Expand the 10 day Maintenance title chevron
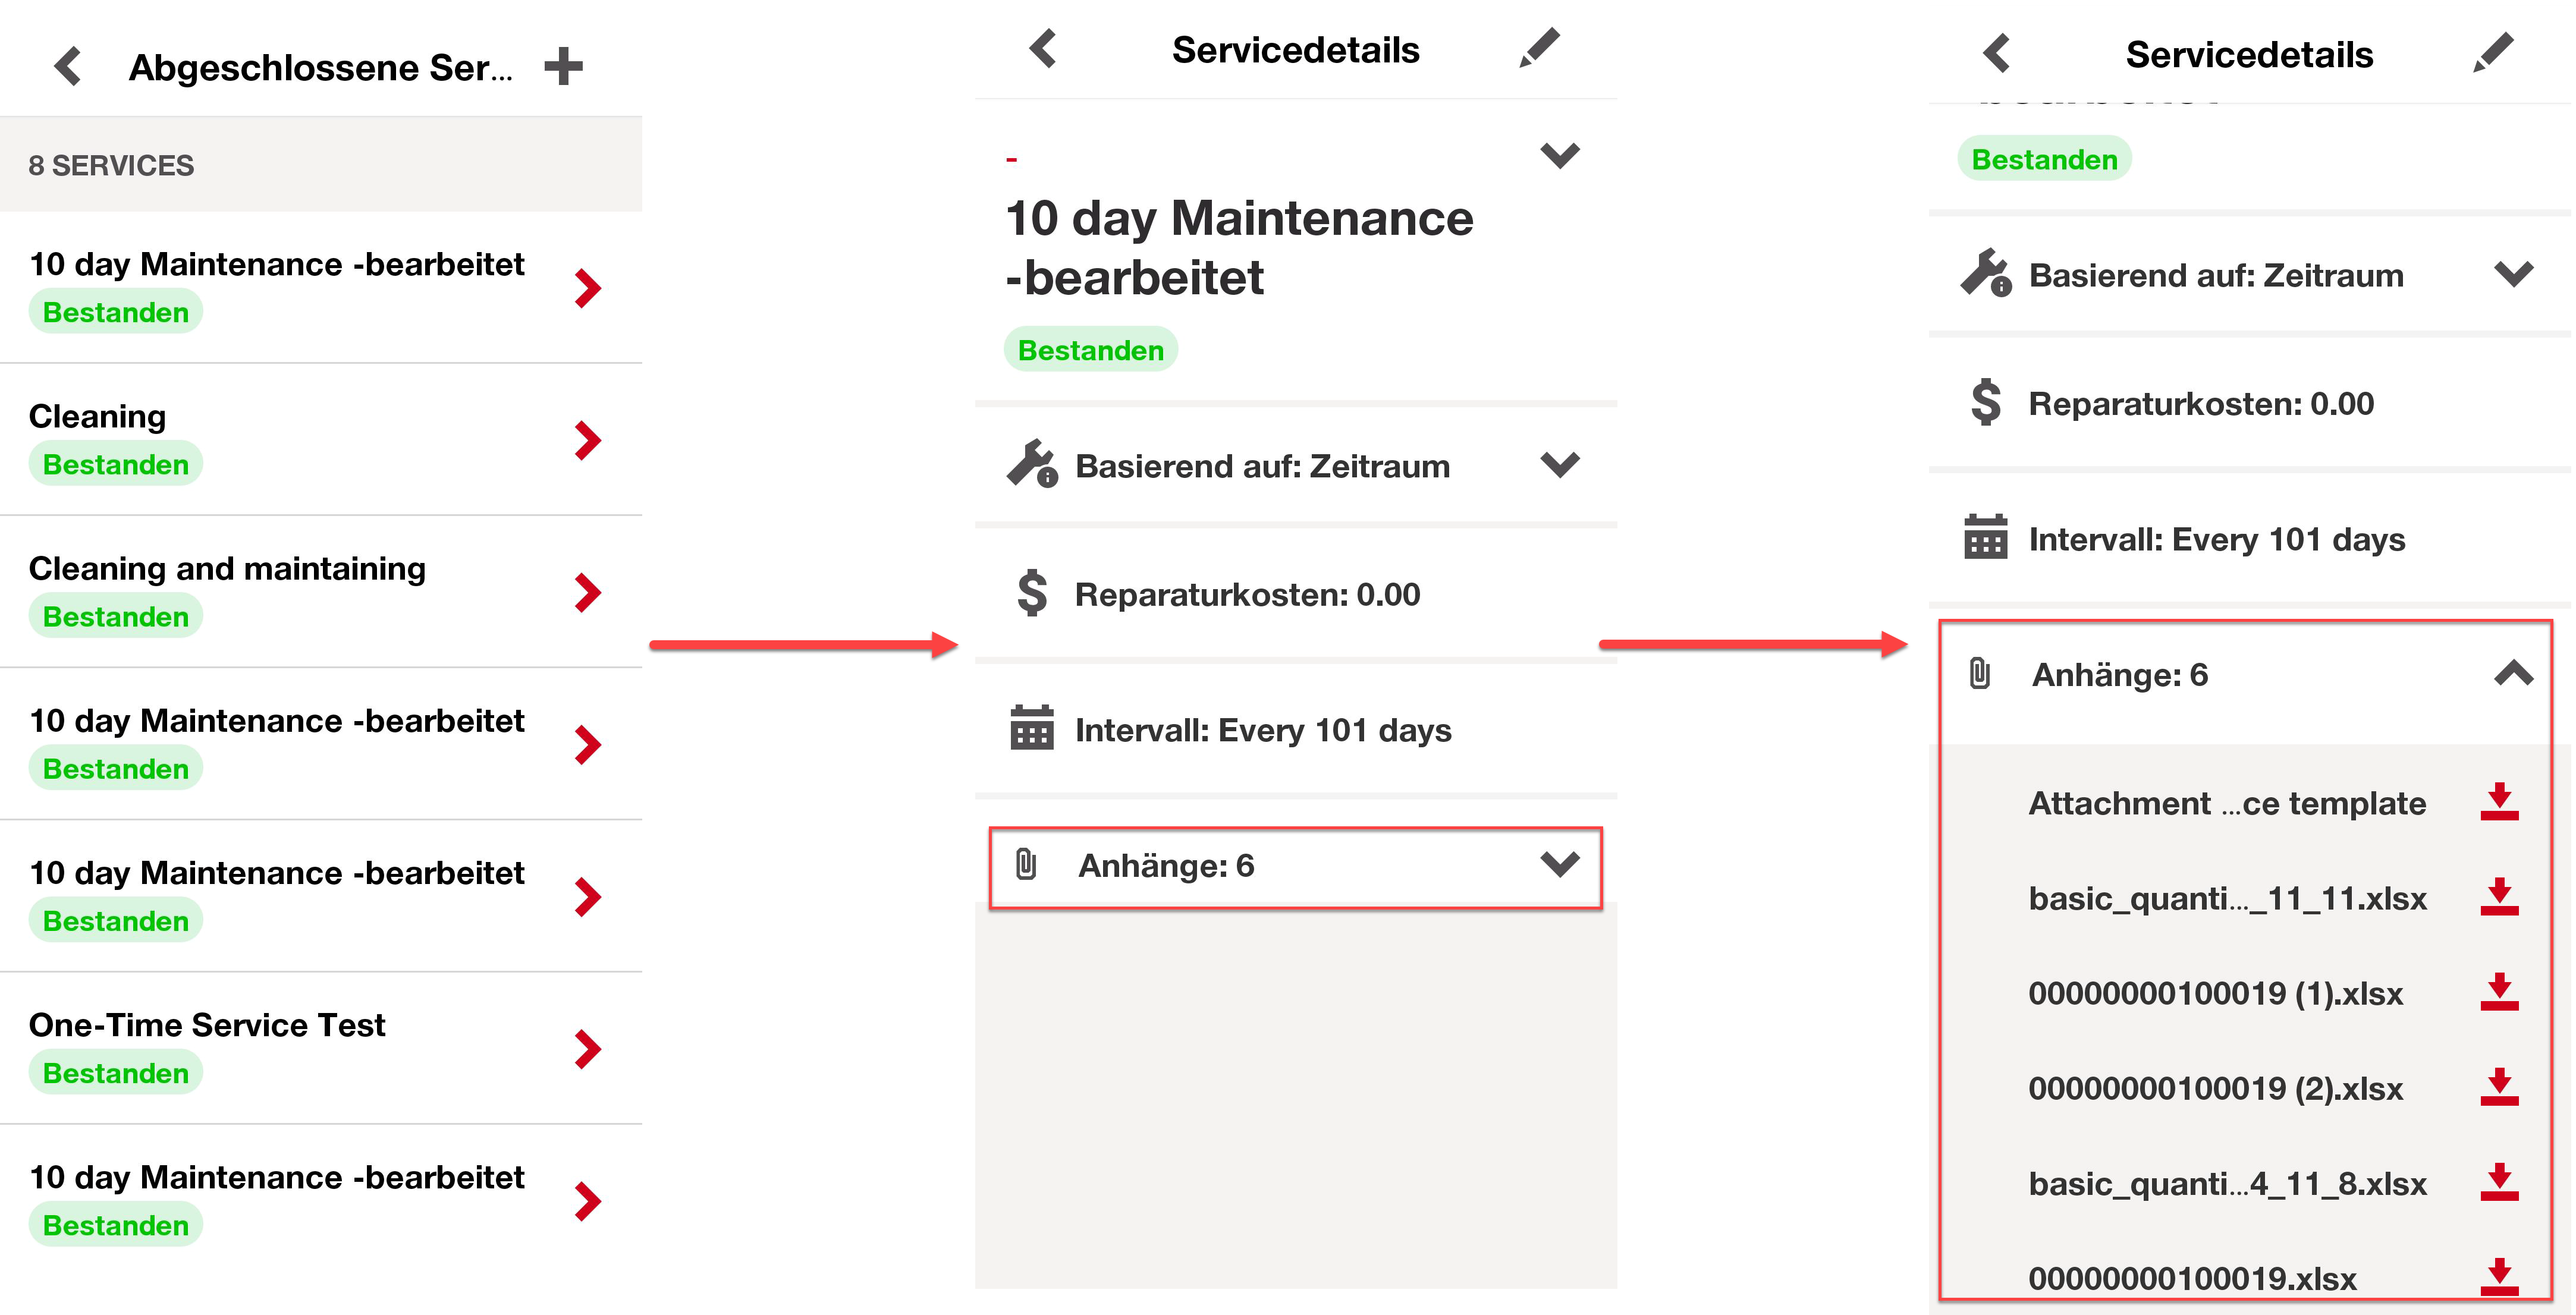 click(x=1560, y=155)
